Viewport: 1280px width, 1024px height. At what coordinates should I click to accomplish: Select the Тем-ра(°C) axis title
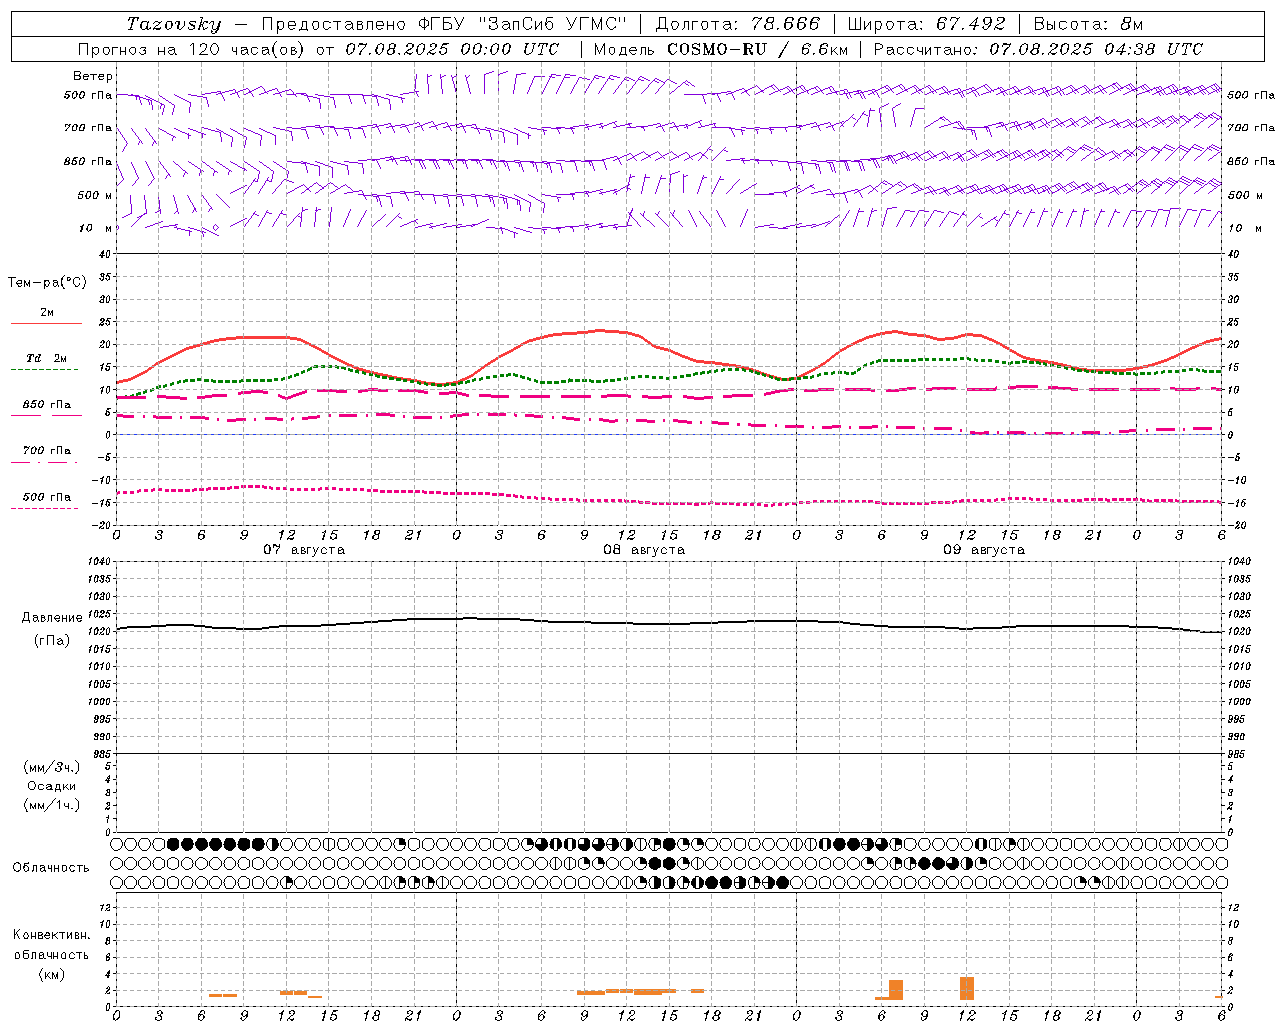(47, 283)
